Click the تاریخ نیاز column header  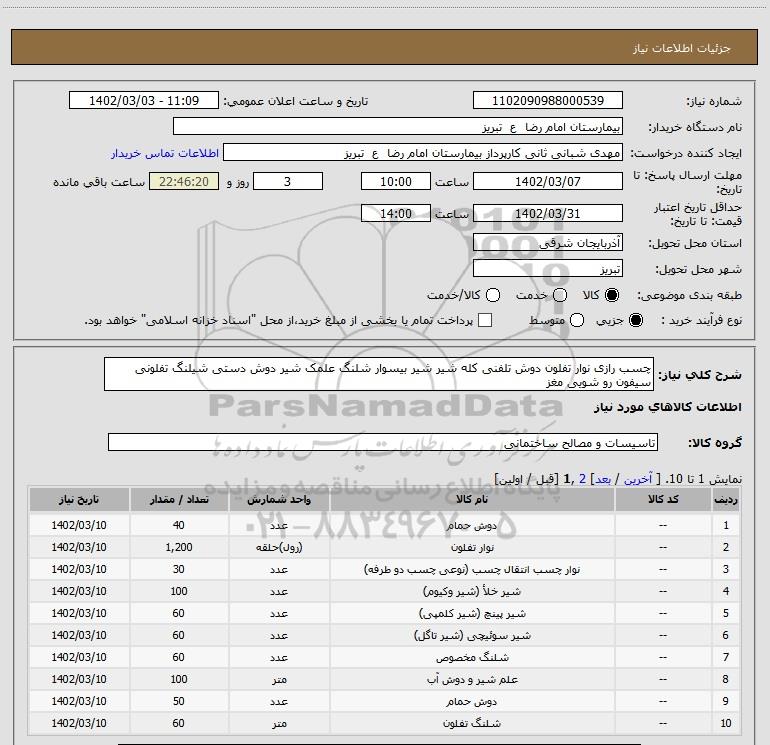click(x=79, y=499)
